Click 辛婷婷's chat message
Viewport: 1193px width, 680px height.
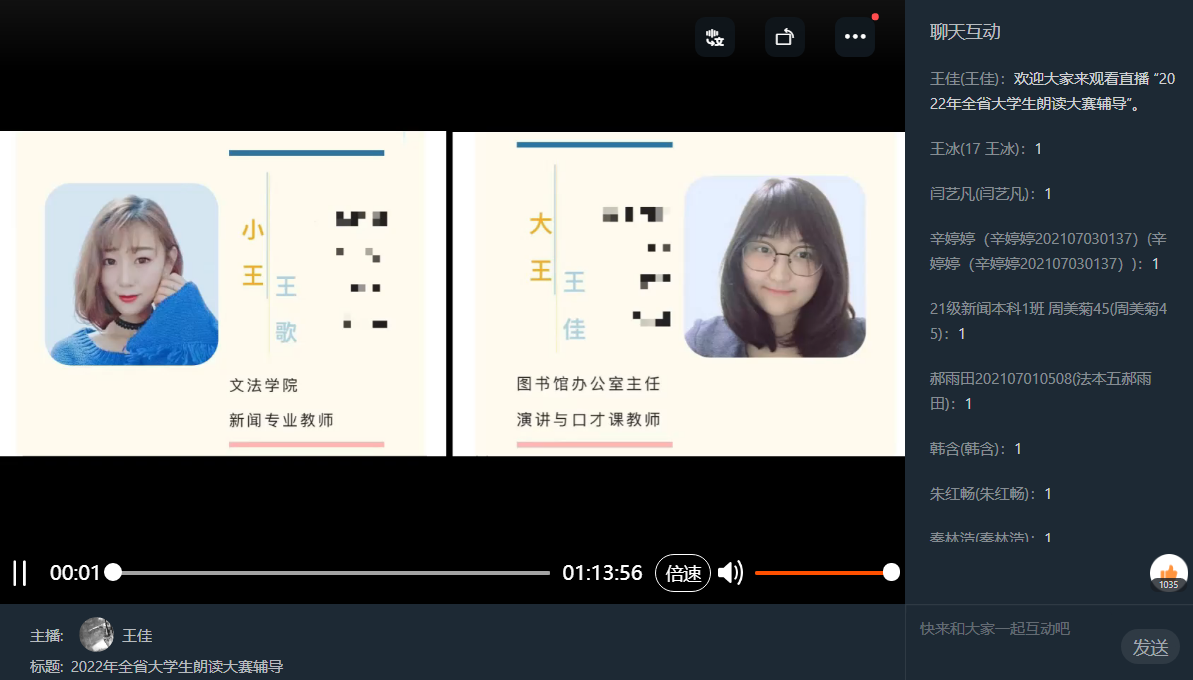pyautogui.click(x=1045, y=251)
